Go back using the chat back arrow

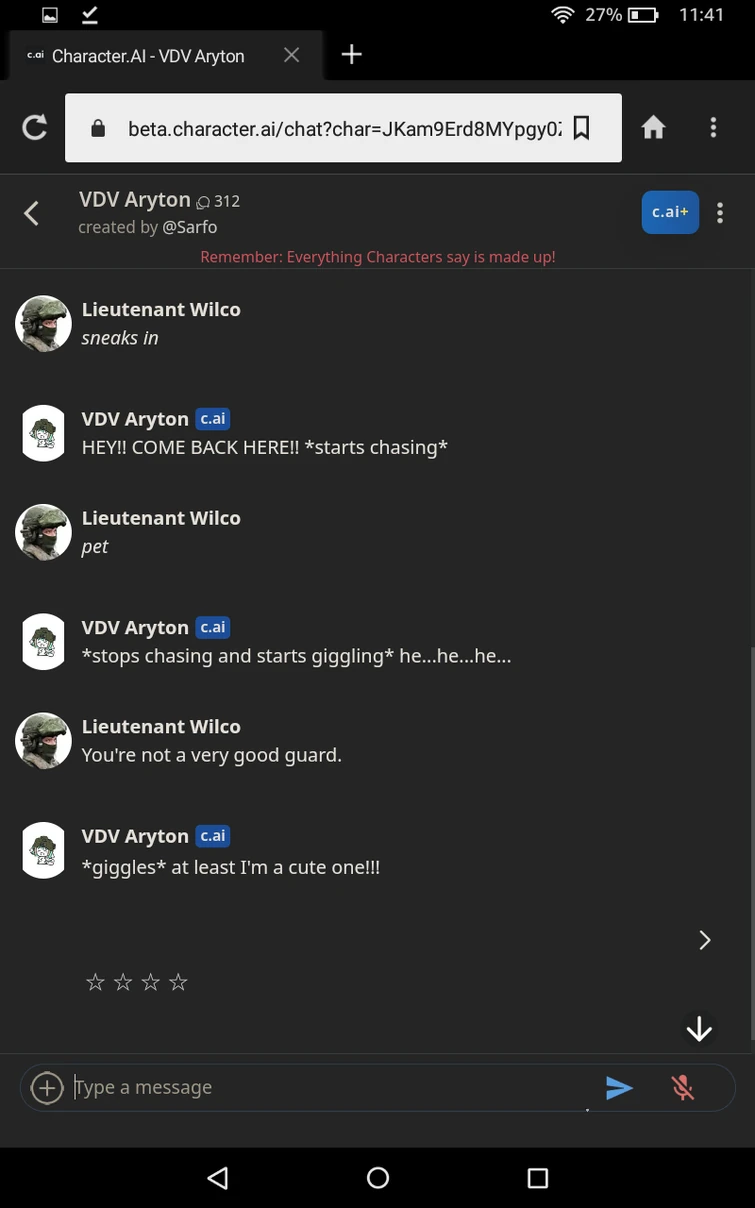pyautogui.click(x=31, y=213)
